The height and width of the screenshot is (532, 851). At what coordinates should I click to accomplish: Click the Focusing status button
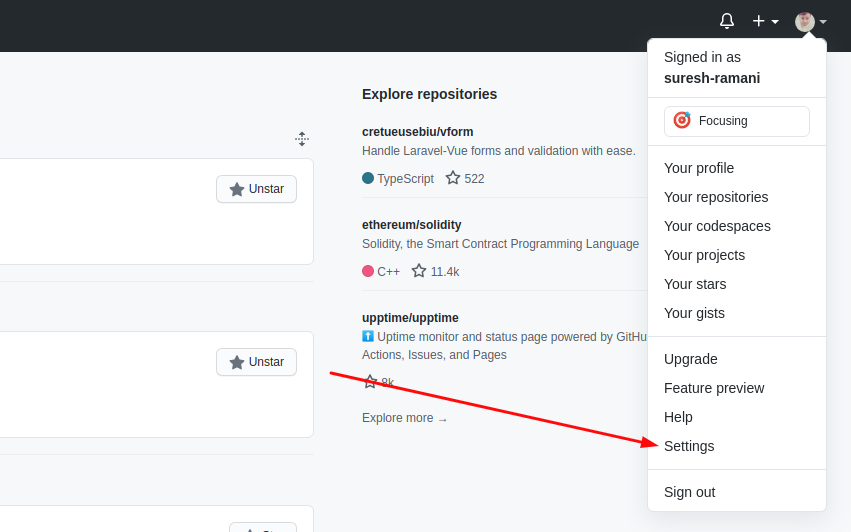pos(736,121)
